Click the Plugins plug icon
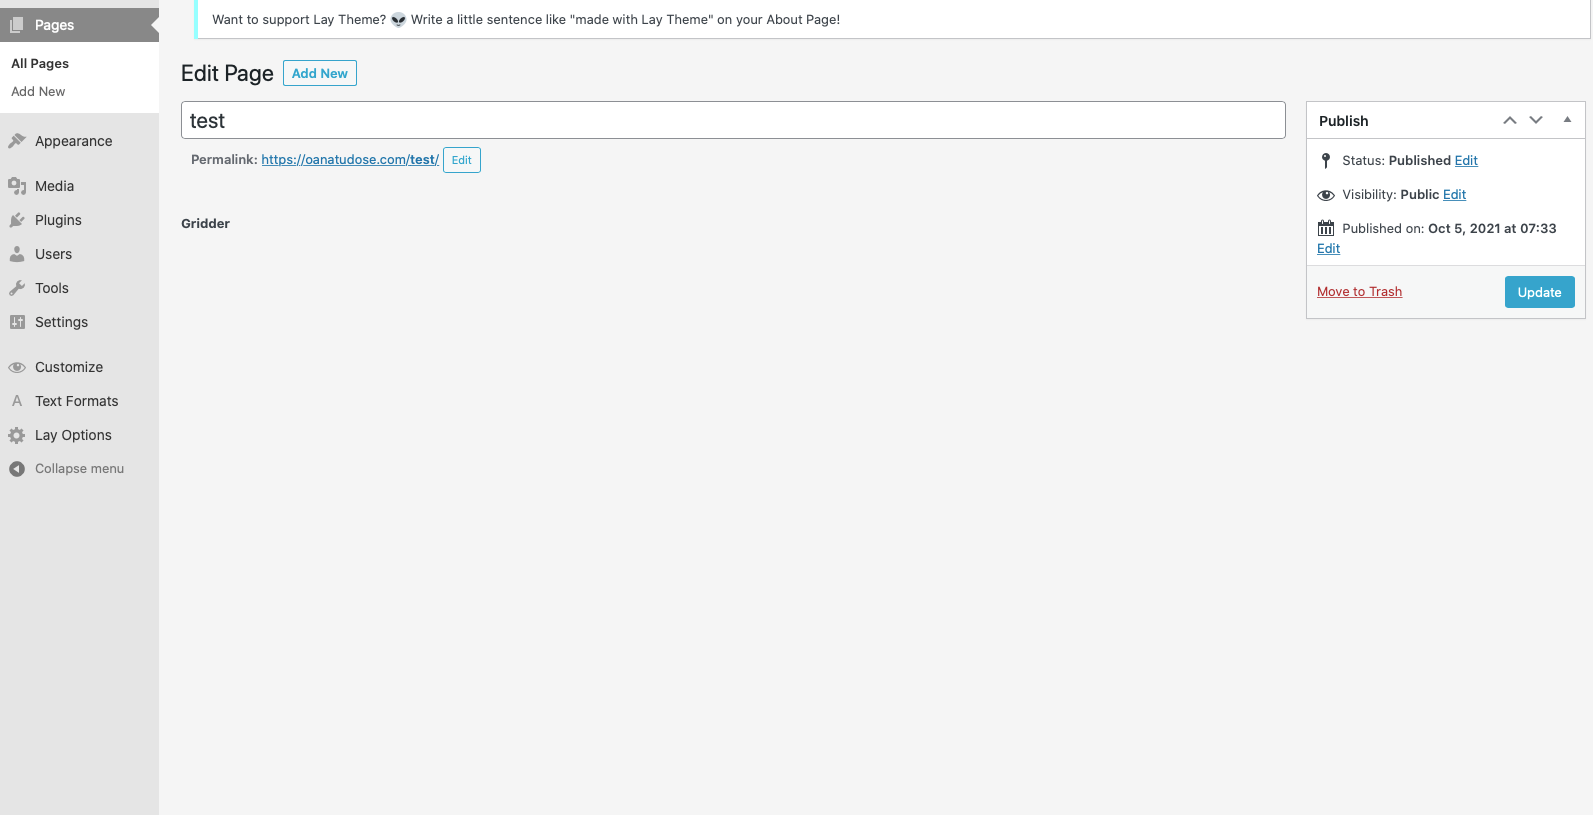The height and width of the screenshot is (815, 1593). coord(17,220)
